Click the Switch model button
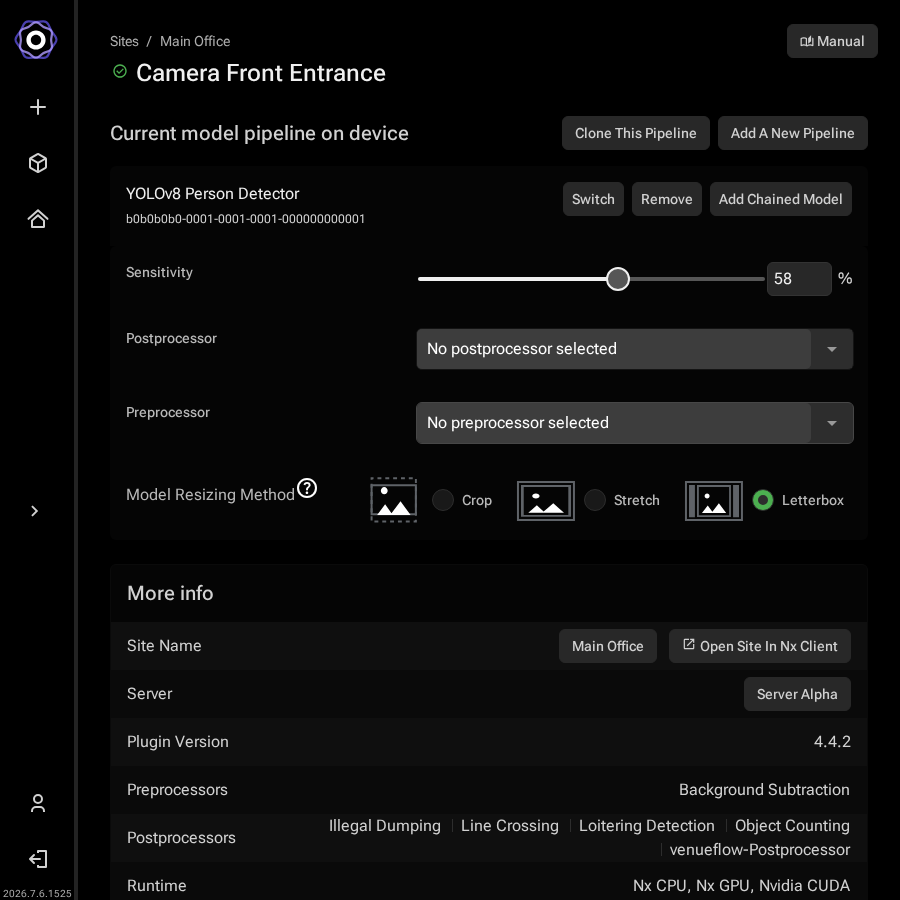900x900 pixels. coord(593,199)
